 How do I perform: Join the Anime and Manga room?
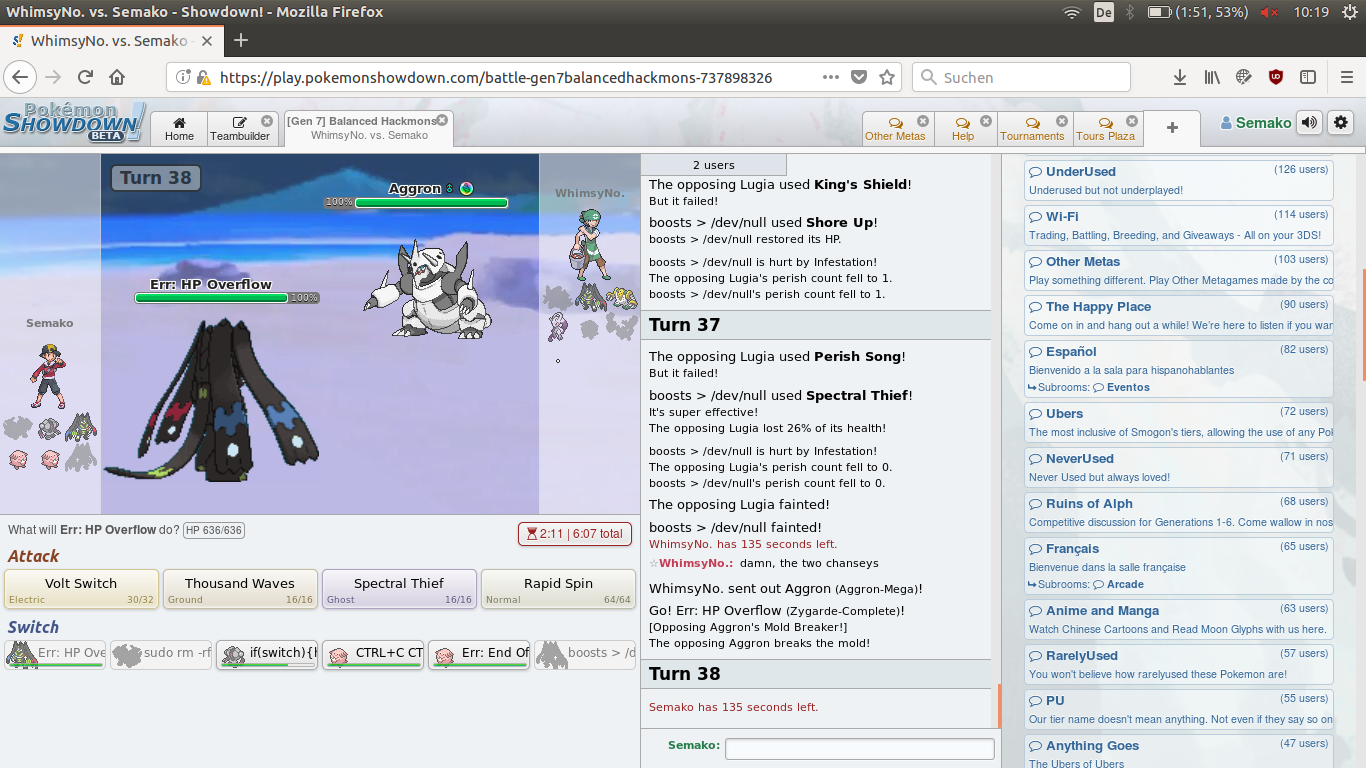[1179, 619]
